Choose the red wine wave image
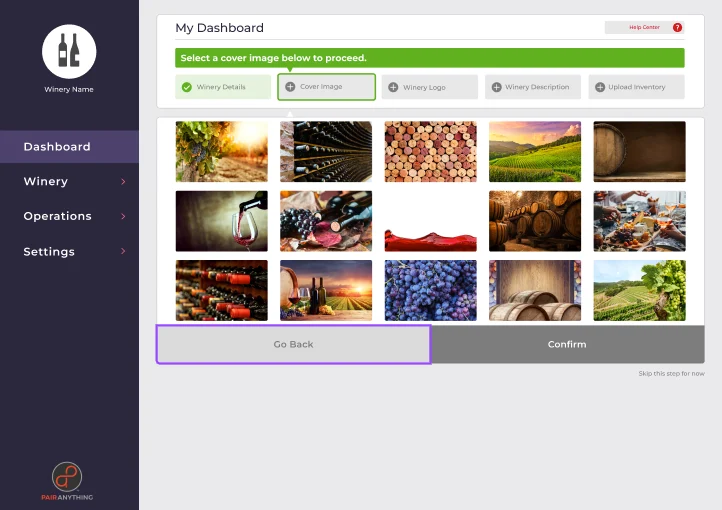The height and width of the screenshot is (510, 722). point(431,221)
